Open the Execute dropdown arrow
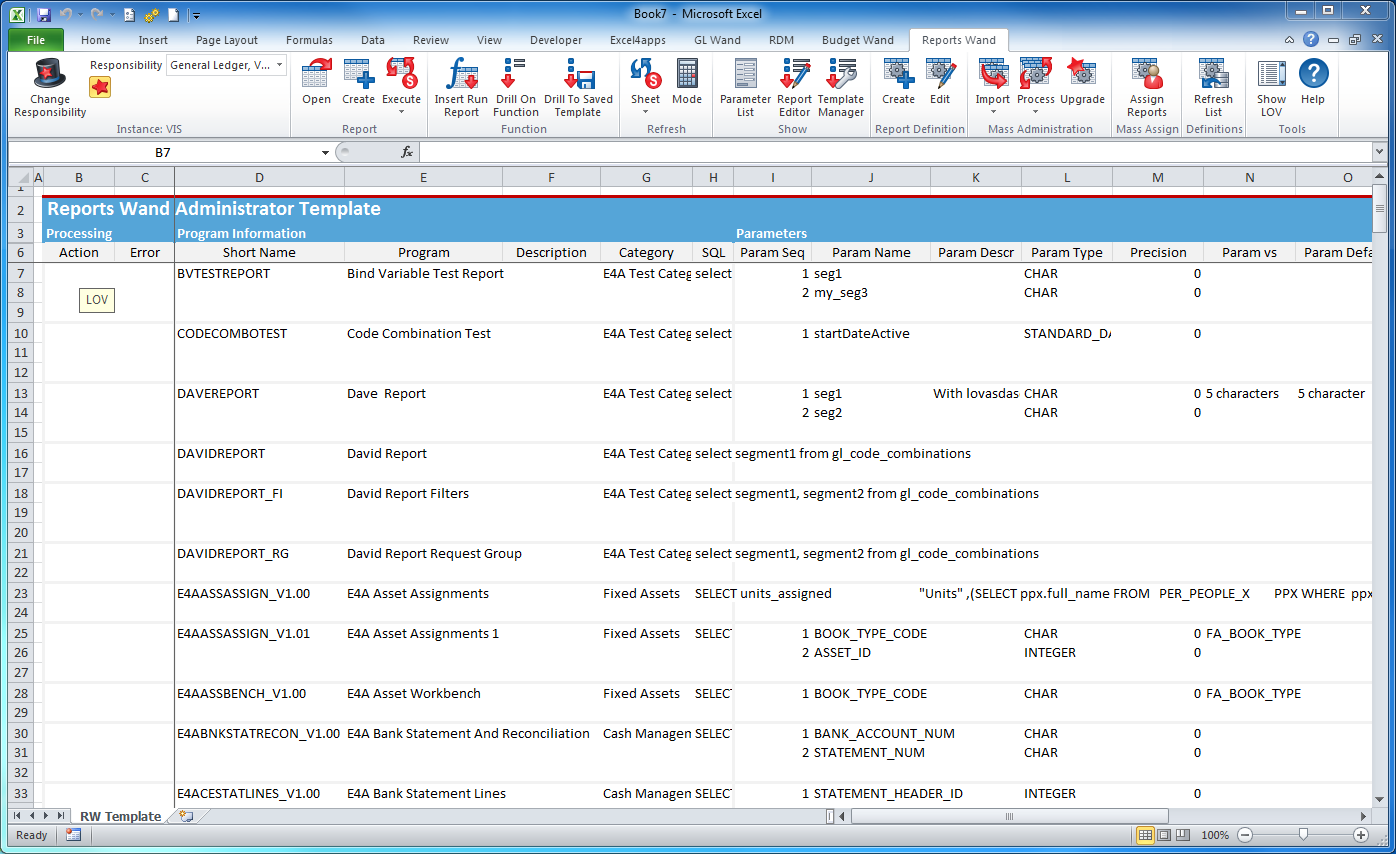Screen dimensions: 1396x854 (401, 112)
